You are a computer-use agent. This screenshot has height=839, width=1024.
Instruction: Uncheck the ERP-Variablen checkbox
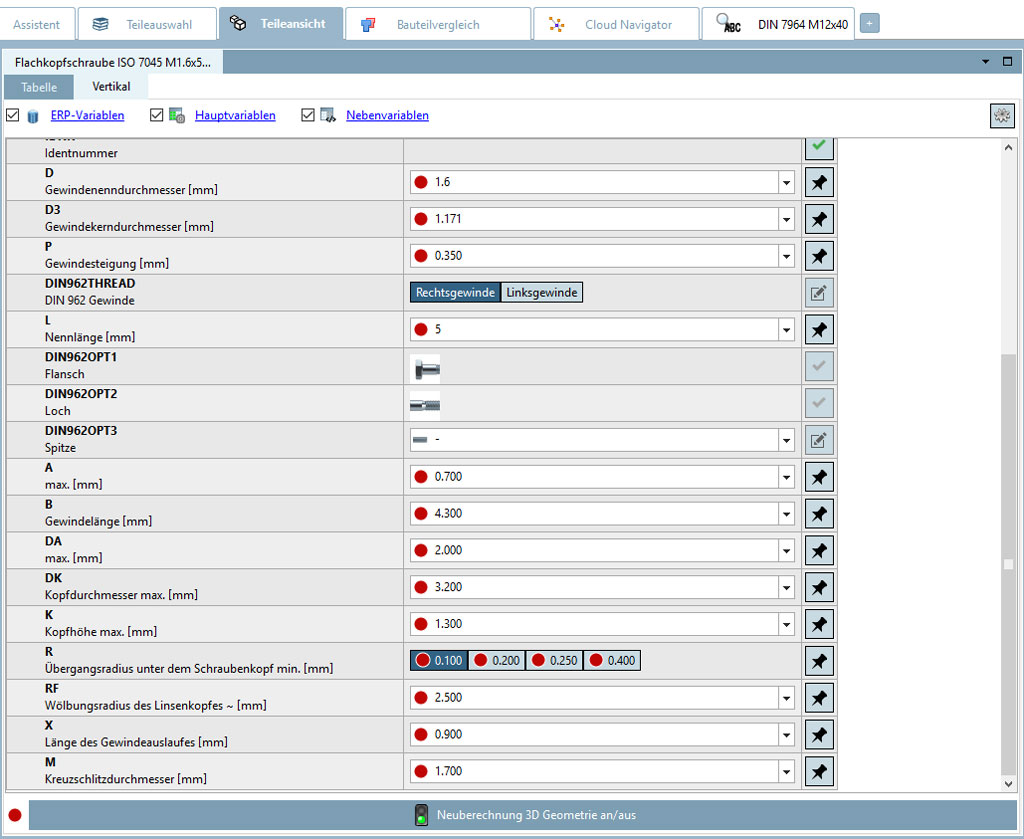pyautogui.click(x=13, y=115)
